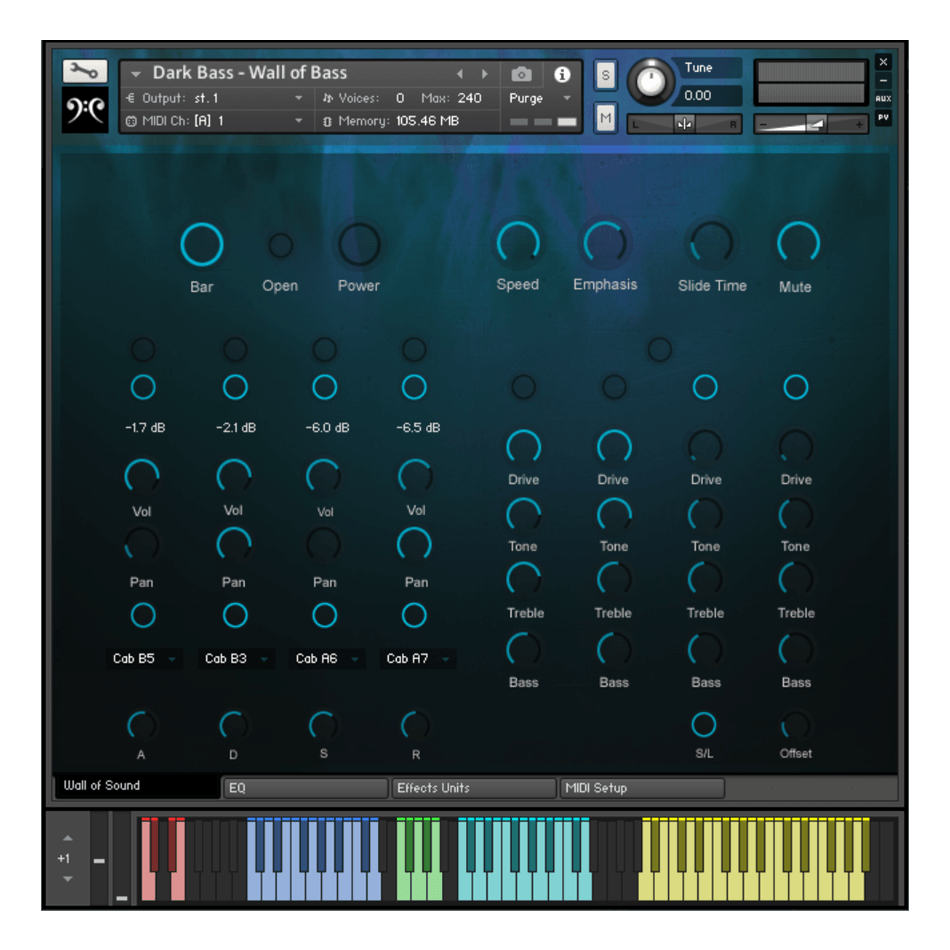Click the D decay envelope knob
Image resolution: width=950 pixels, height=950 pixels.
click(234, 725)
